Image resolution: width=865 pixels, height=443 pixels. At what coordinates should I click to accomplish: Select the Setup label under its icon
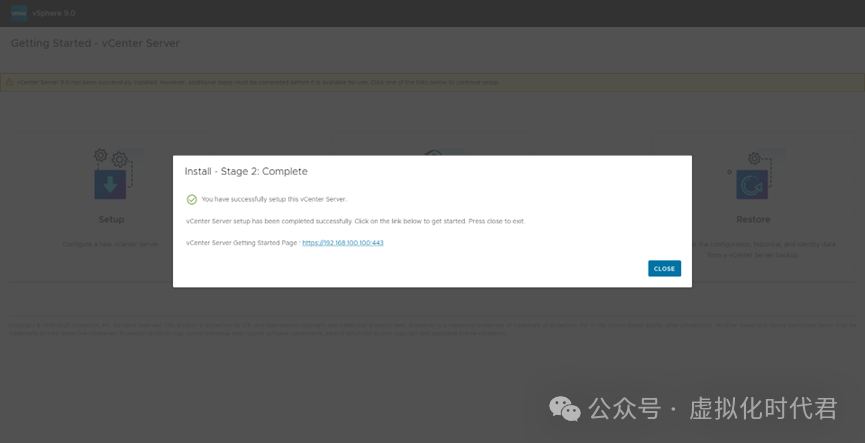click(111, 219)
